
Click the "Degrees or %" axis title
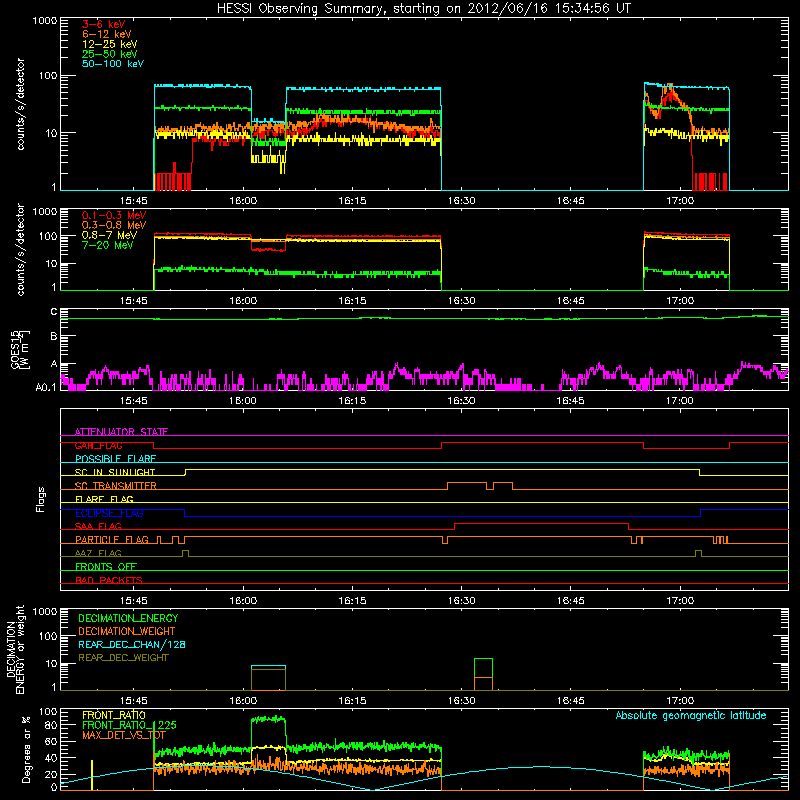(26, 750)
